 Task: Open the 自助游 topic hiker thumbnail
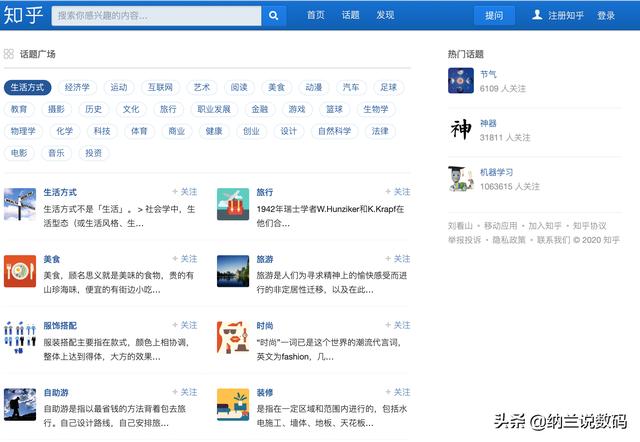(x=20, y=404)
